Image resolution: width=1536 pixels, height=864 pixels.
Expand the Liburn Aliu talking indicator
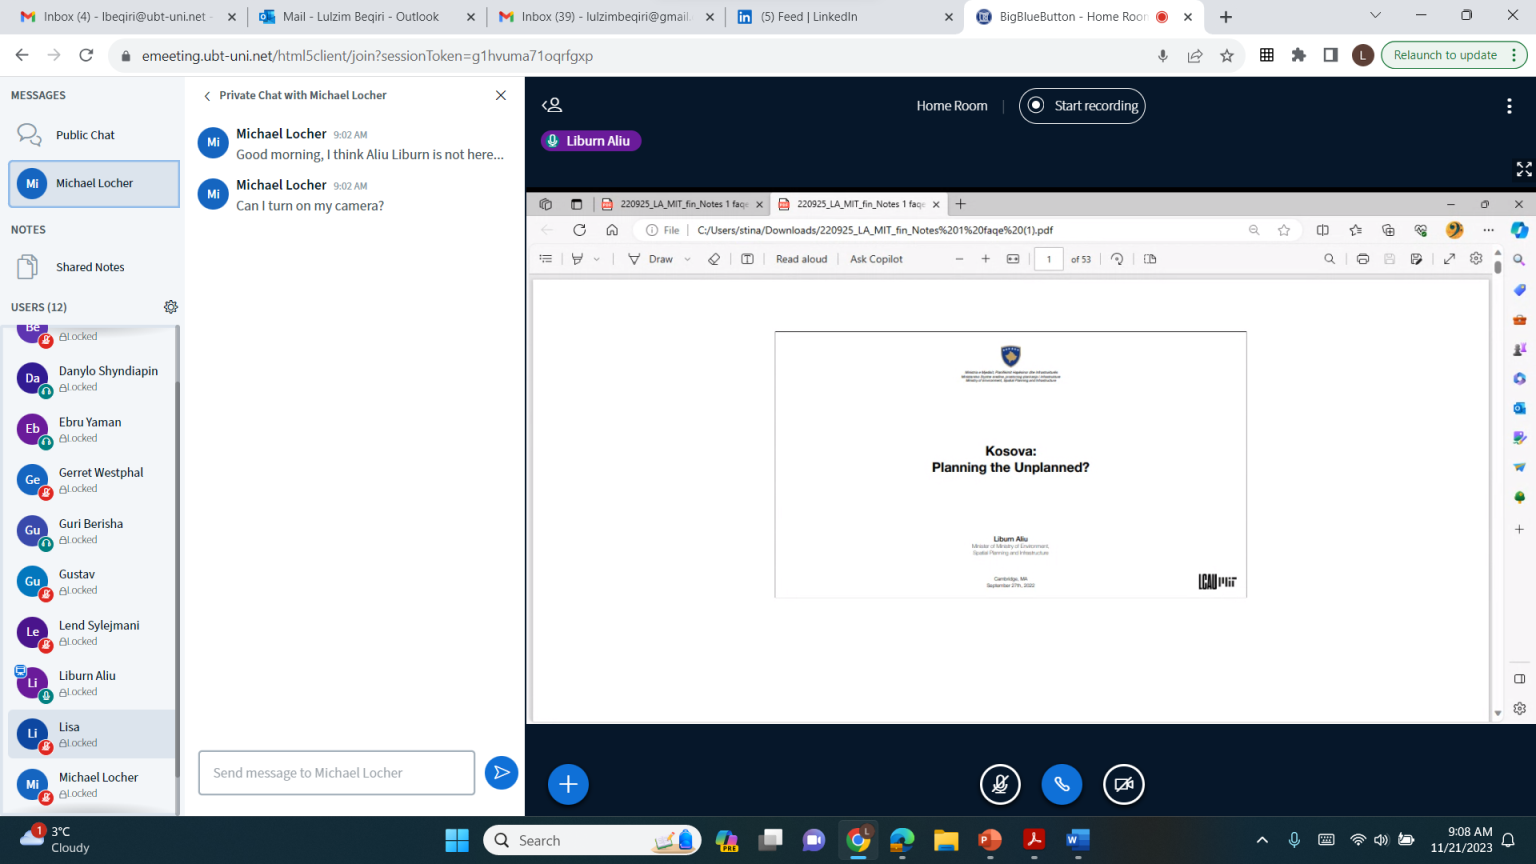pyautogui.click(x=590, y=141)
